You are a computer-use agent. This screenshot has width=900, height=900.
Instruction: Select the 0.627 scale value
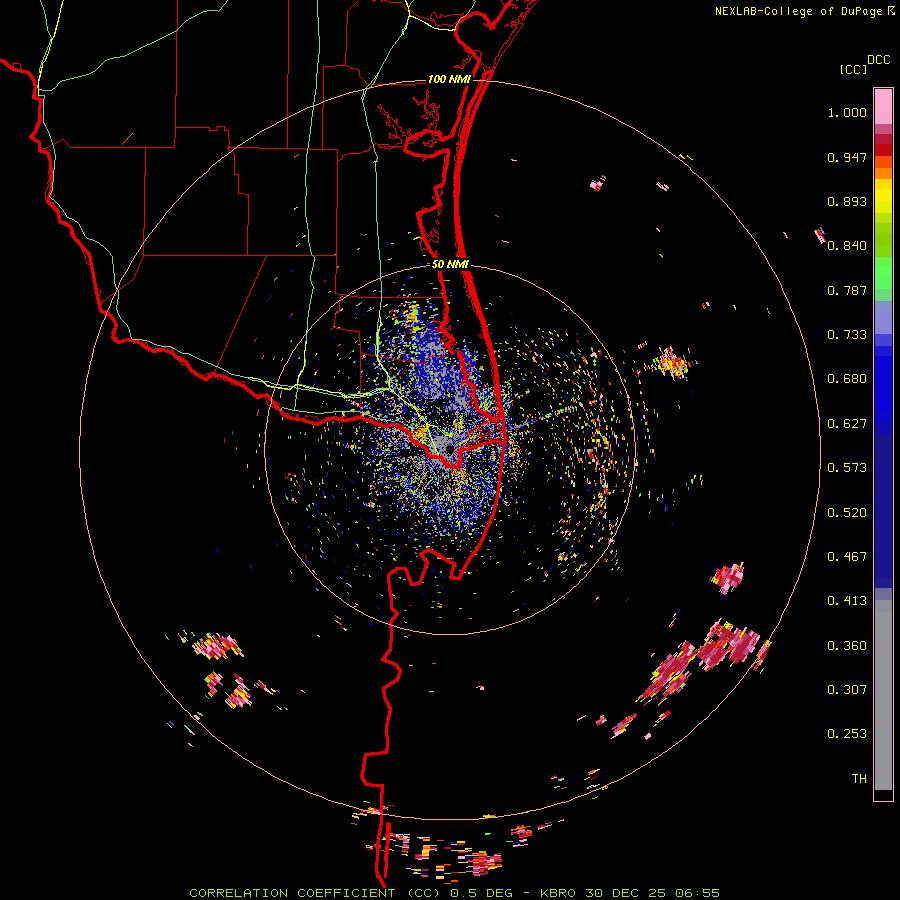pyautogui.click(x=847, y=424)
